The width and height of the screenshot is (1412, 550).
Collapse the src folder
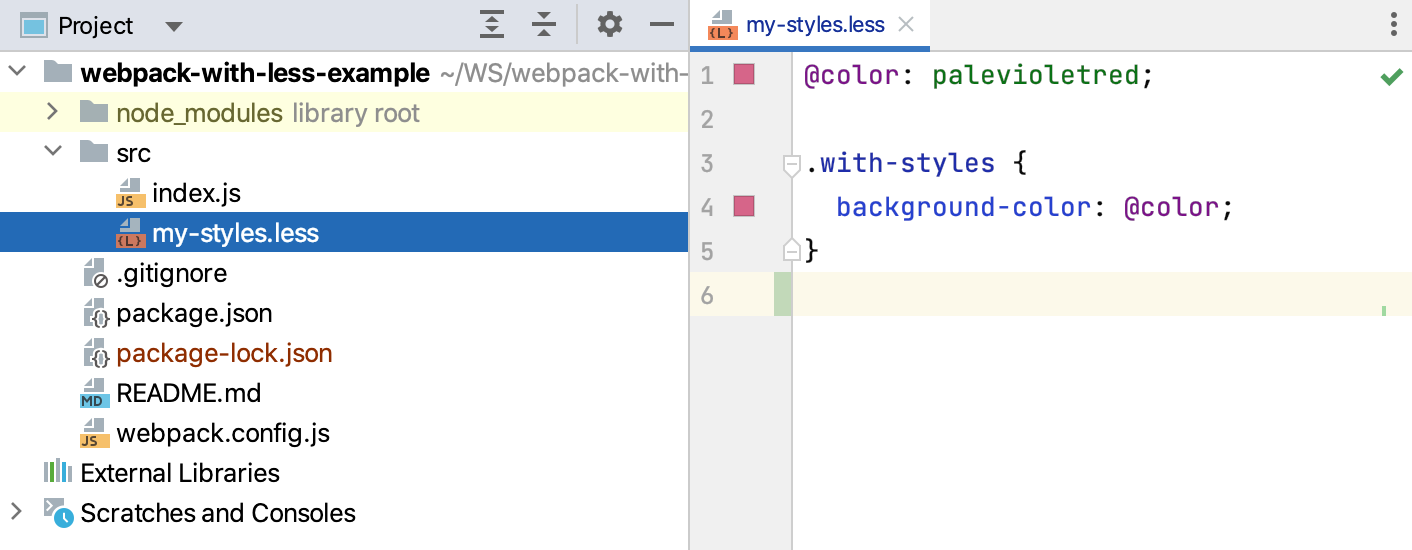point(53,152)
